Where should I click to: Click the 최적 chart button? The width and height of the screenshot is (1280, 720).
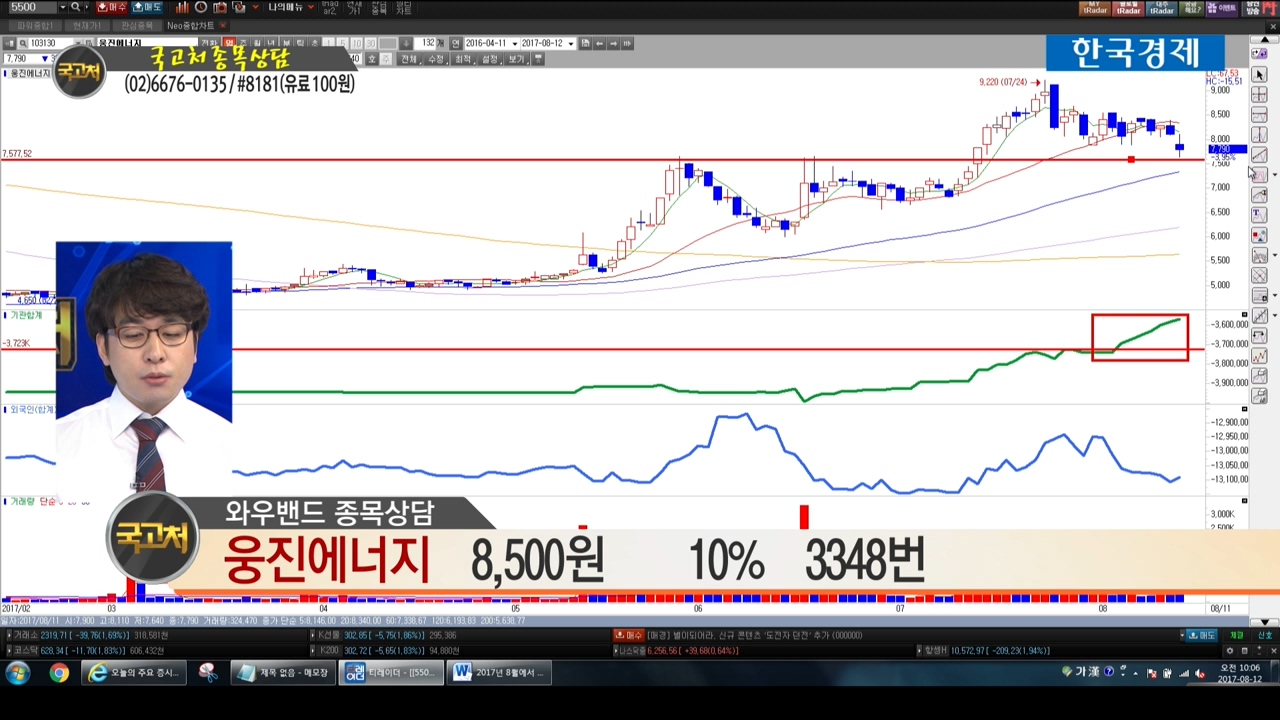point(463,59)
